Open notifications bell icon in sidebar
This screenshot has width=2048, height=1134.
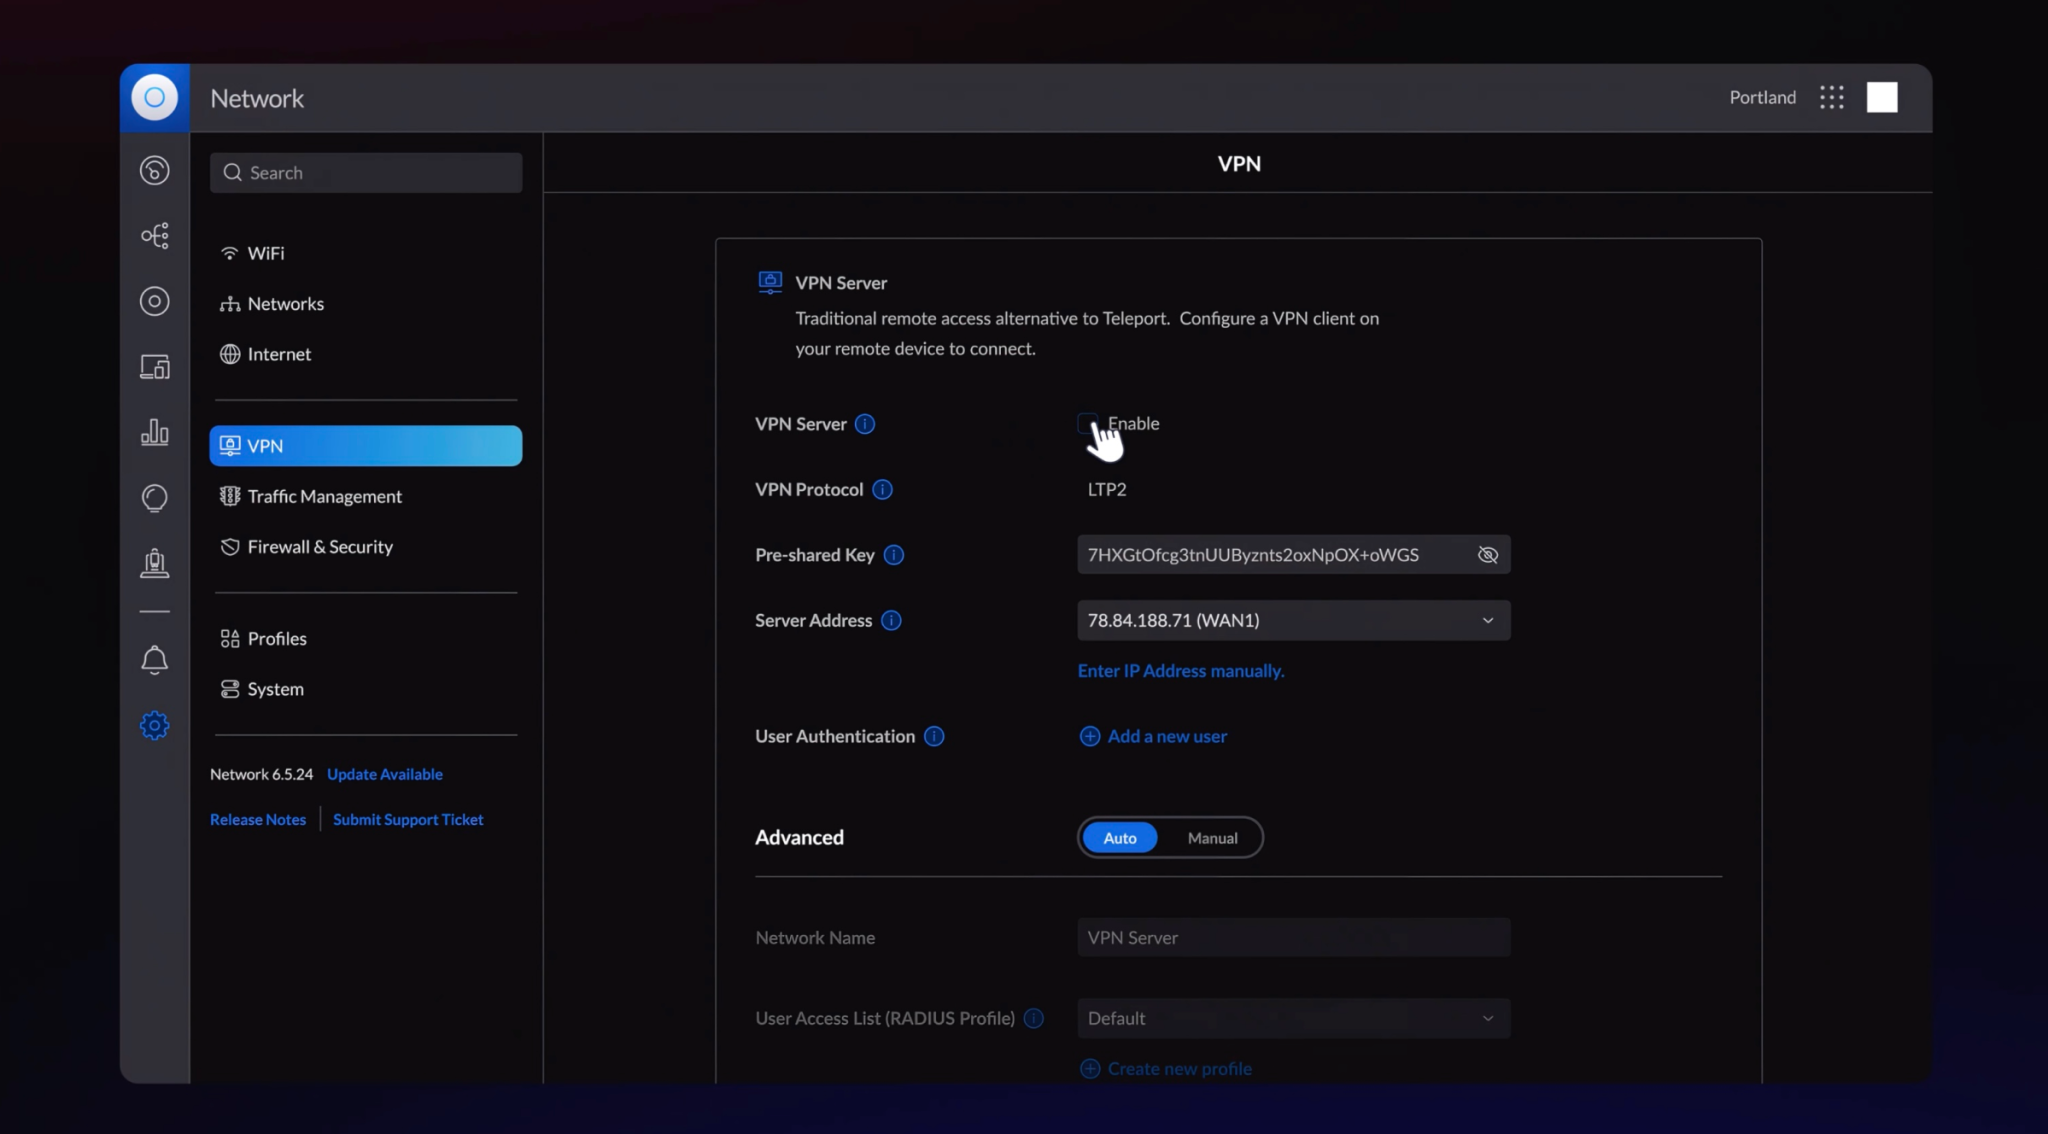pos(154,660)
